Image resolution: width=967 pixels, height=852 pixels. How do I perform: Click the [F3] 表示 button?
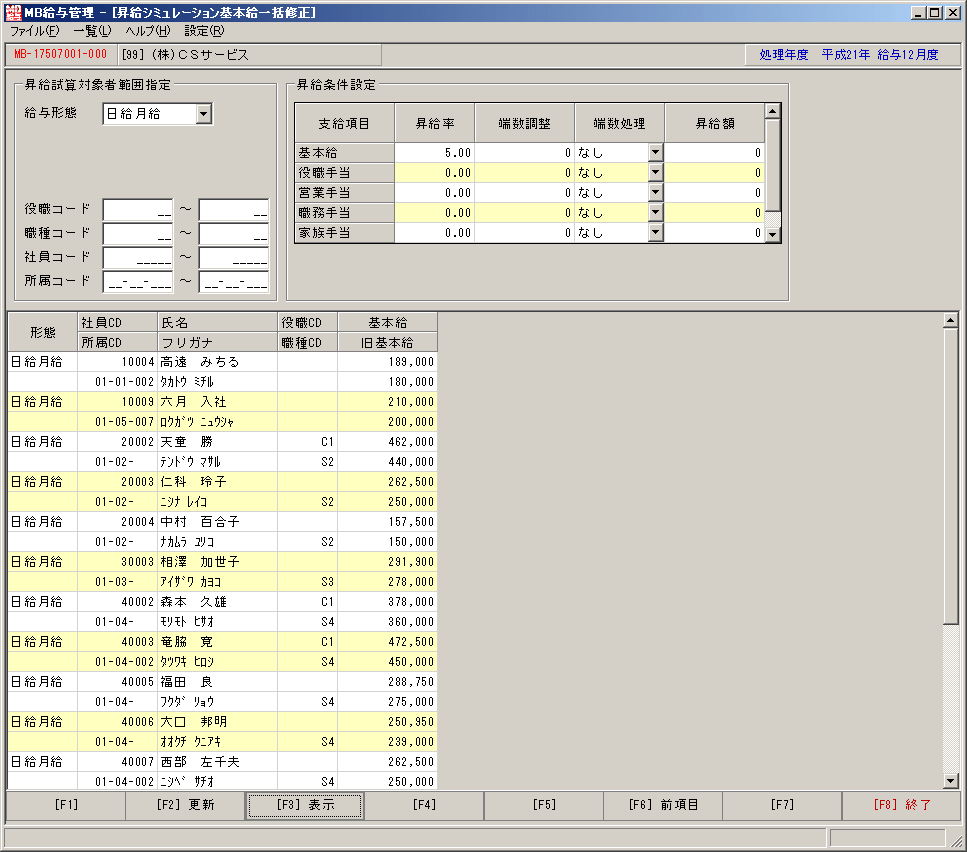[x=305, y=805]
